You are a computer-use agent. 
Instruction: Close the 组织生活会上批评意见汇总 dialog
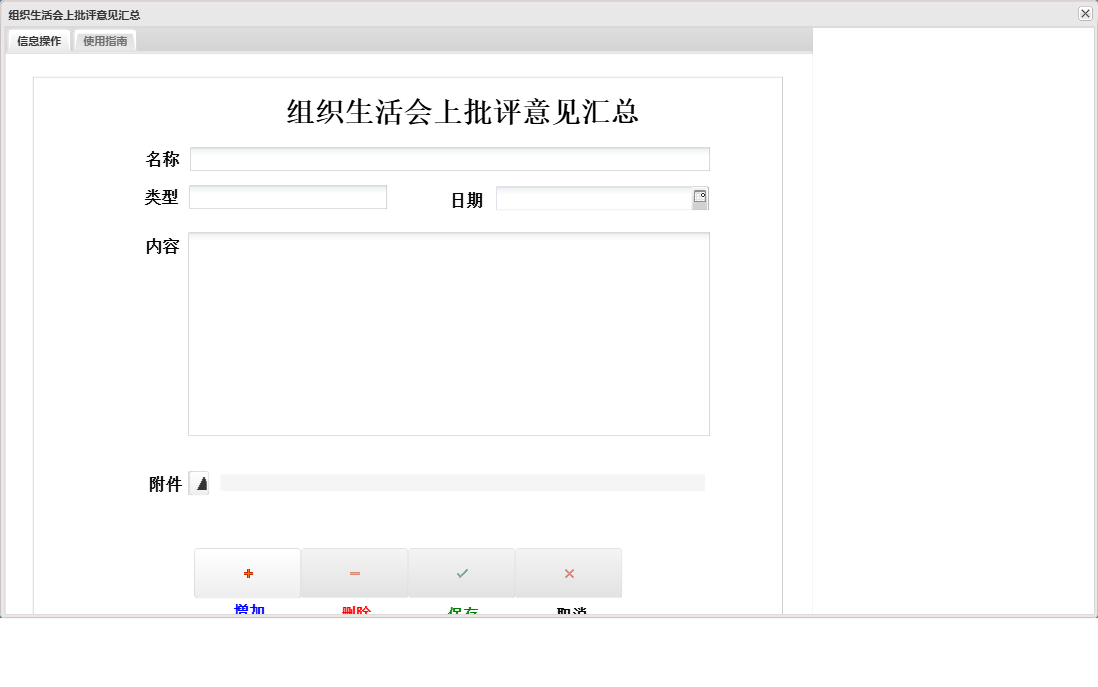[1086, 14]
